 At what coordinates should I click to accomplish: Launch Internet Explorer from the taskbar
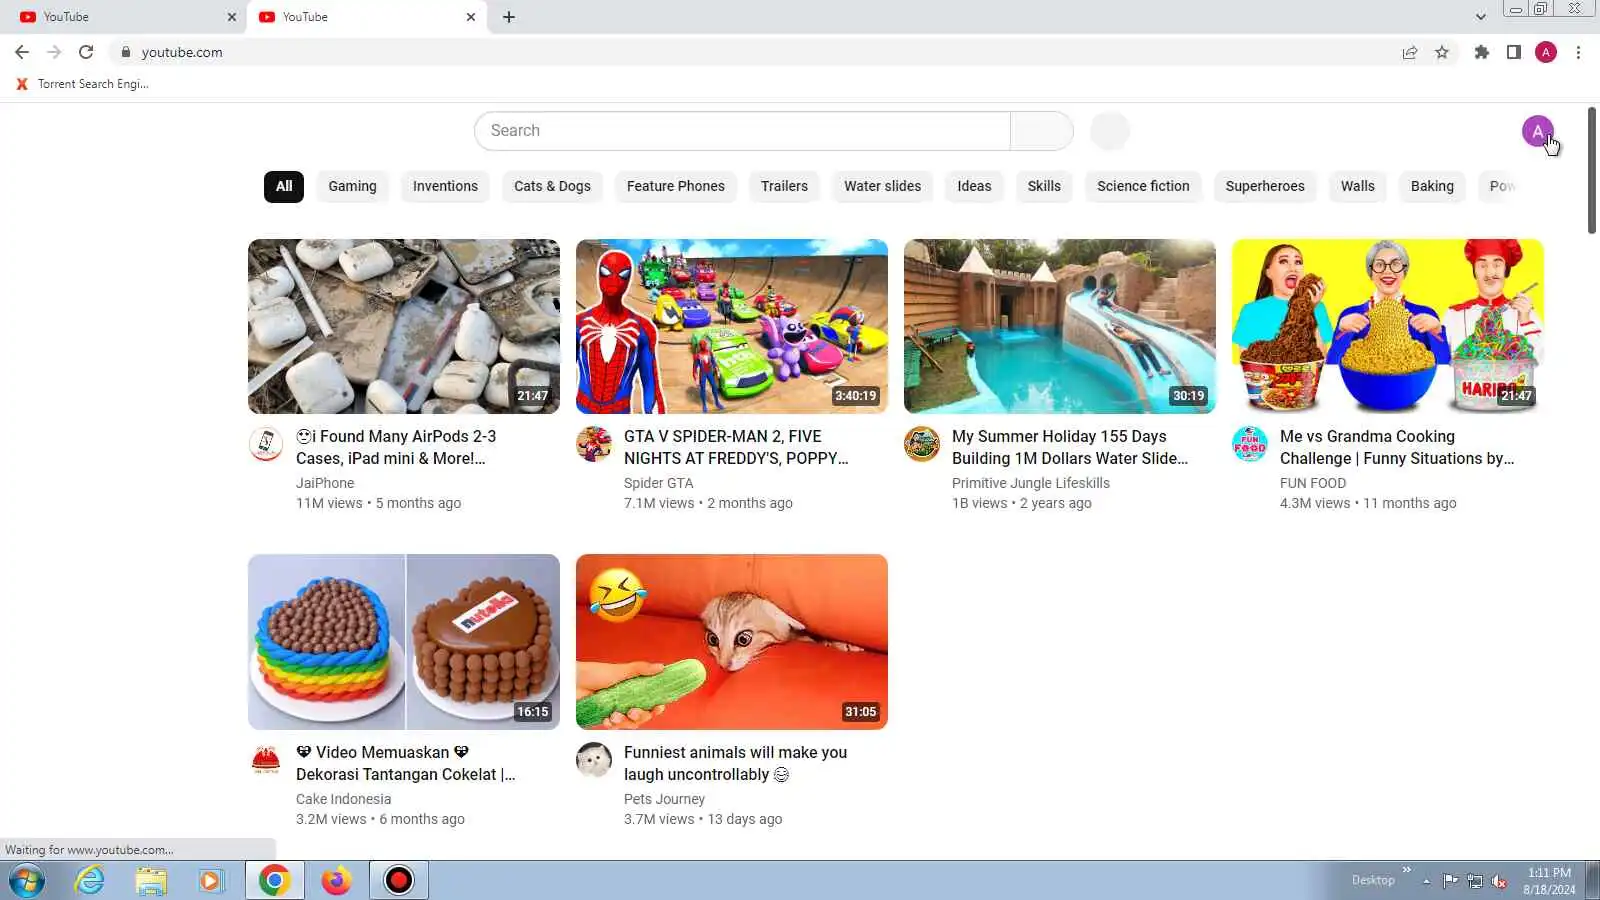coord(90,880)
